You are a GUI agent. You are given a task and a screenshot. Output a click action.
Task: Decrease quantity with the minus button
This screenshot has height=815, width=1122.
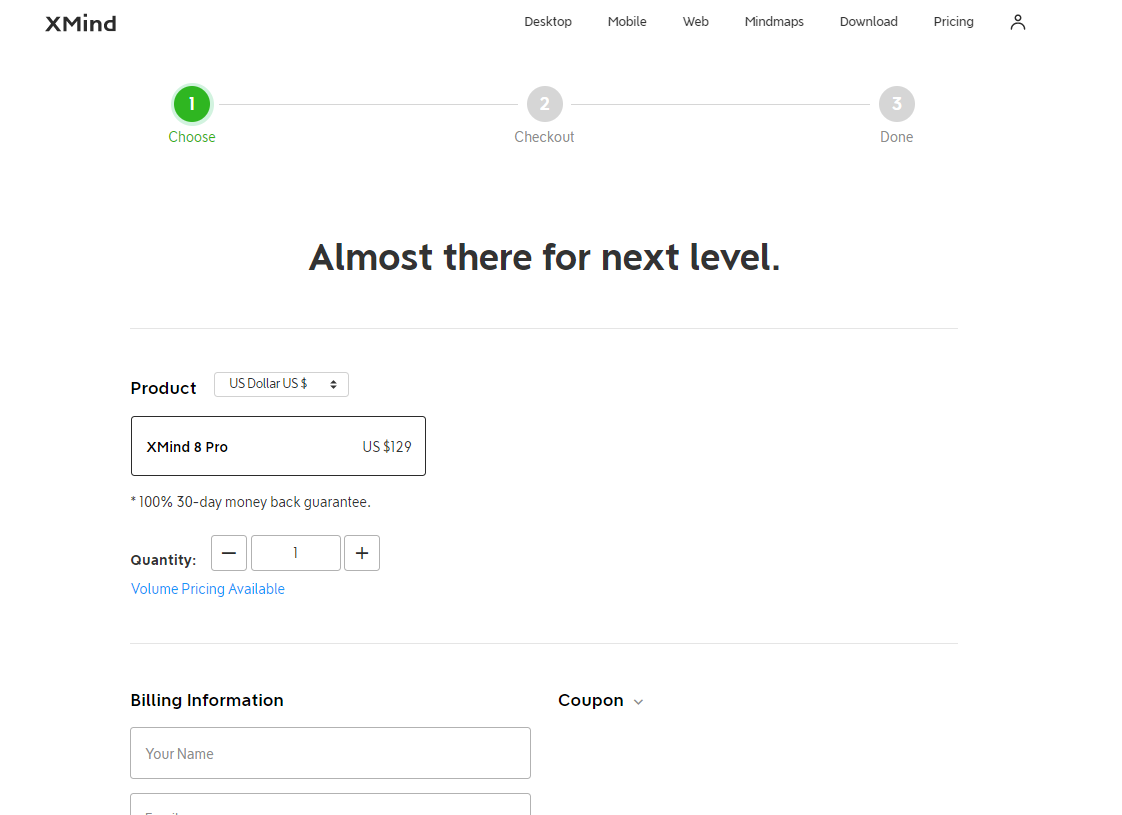click(229, 553)
